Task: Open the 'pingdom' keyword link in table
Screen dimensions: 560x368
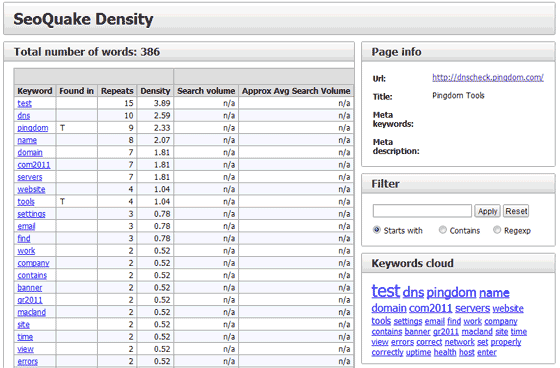Action: [x=33, y=128]
